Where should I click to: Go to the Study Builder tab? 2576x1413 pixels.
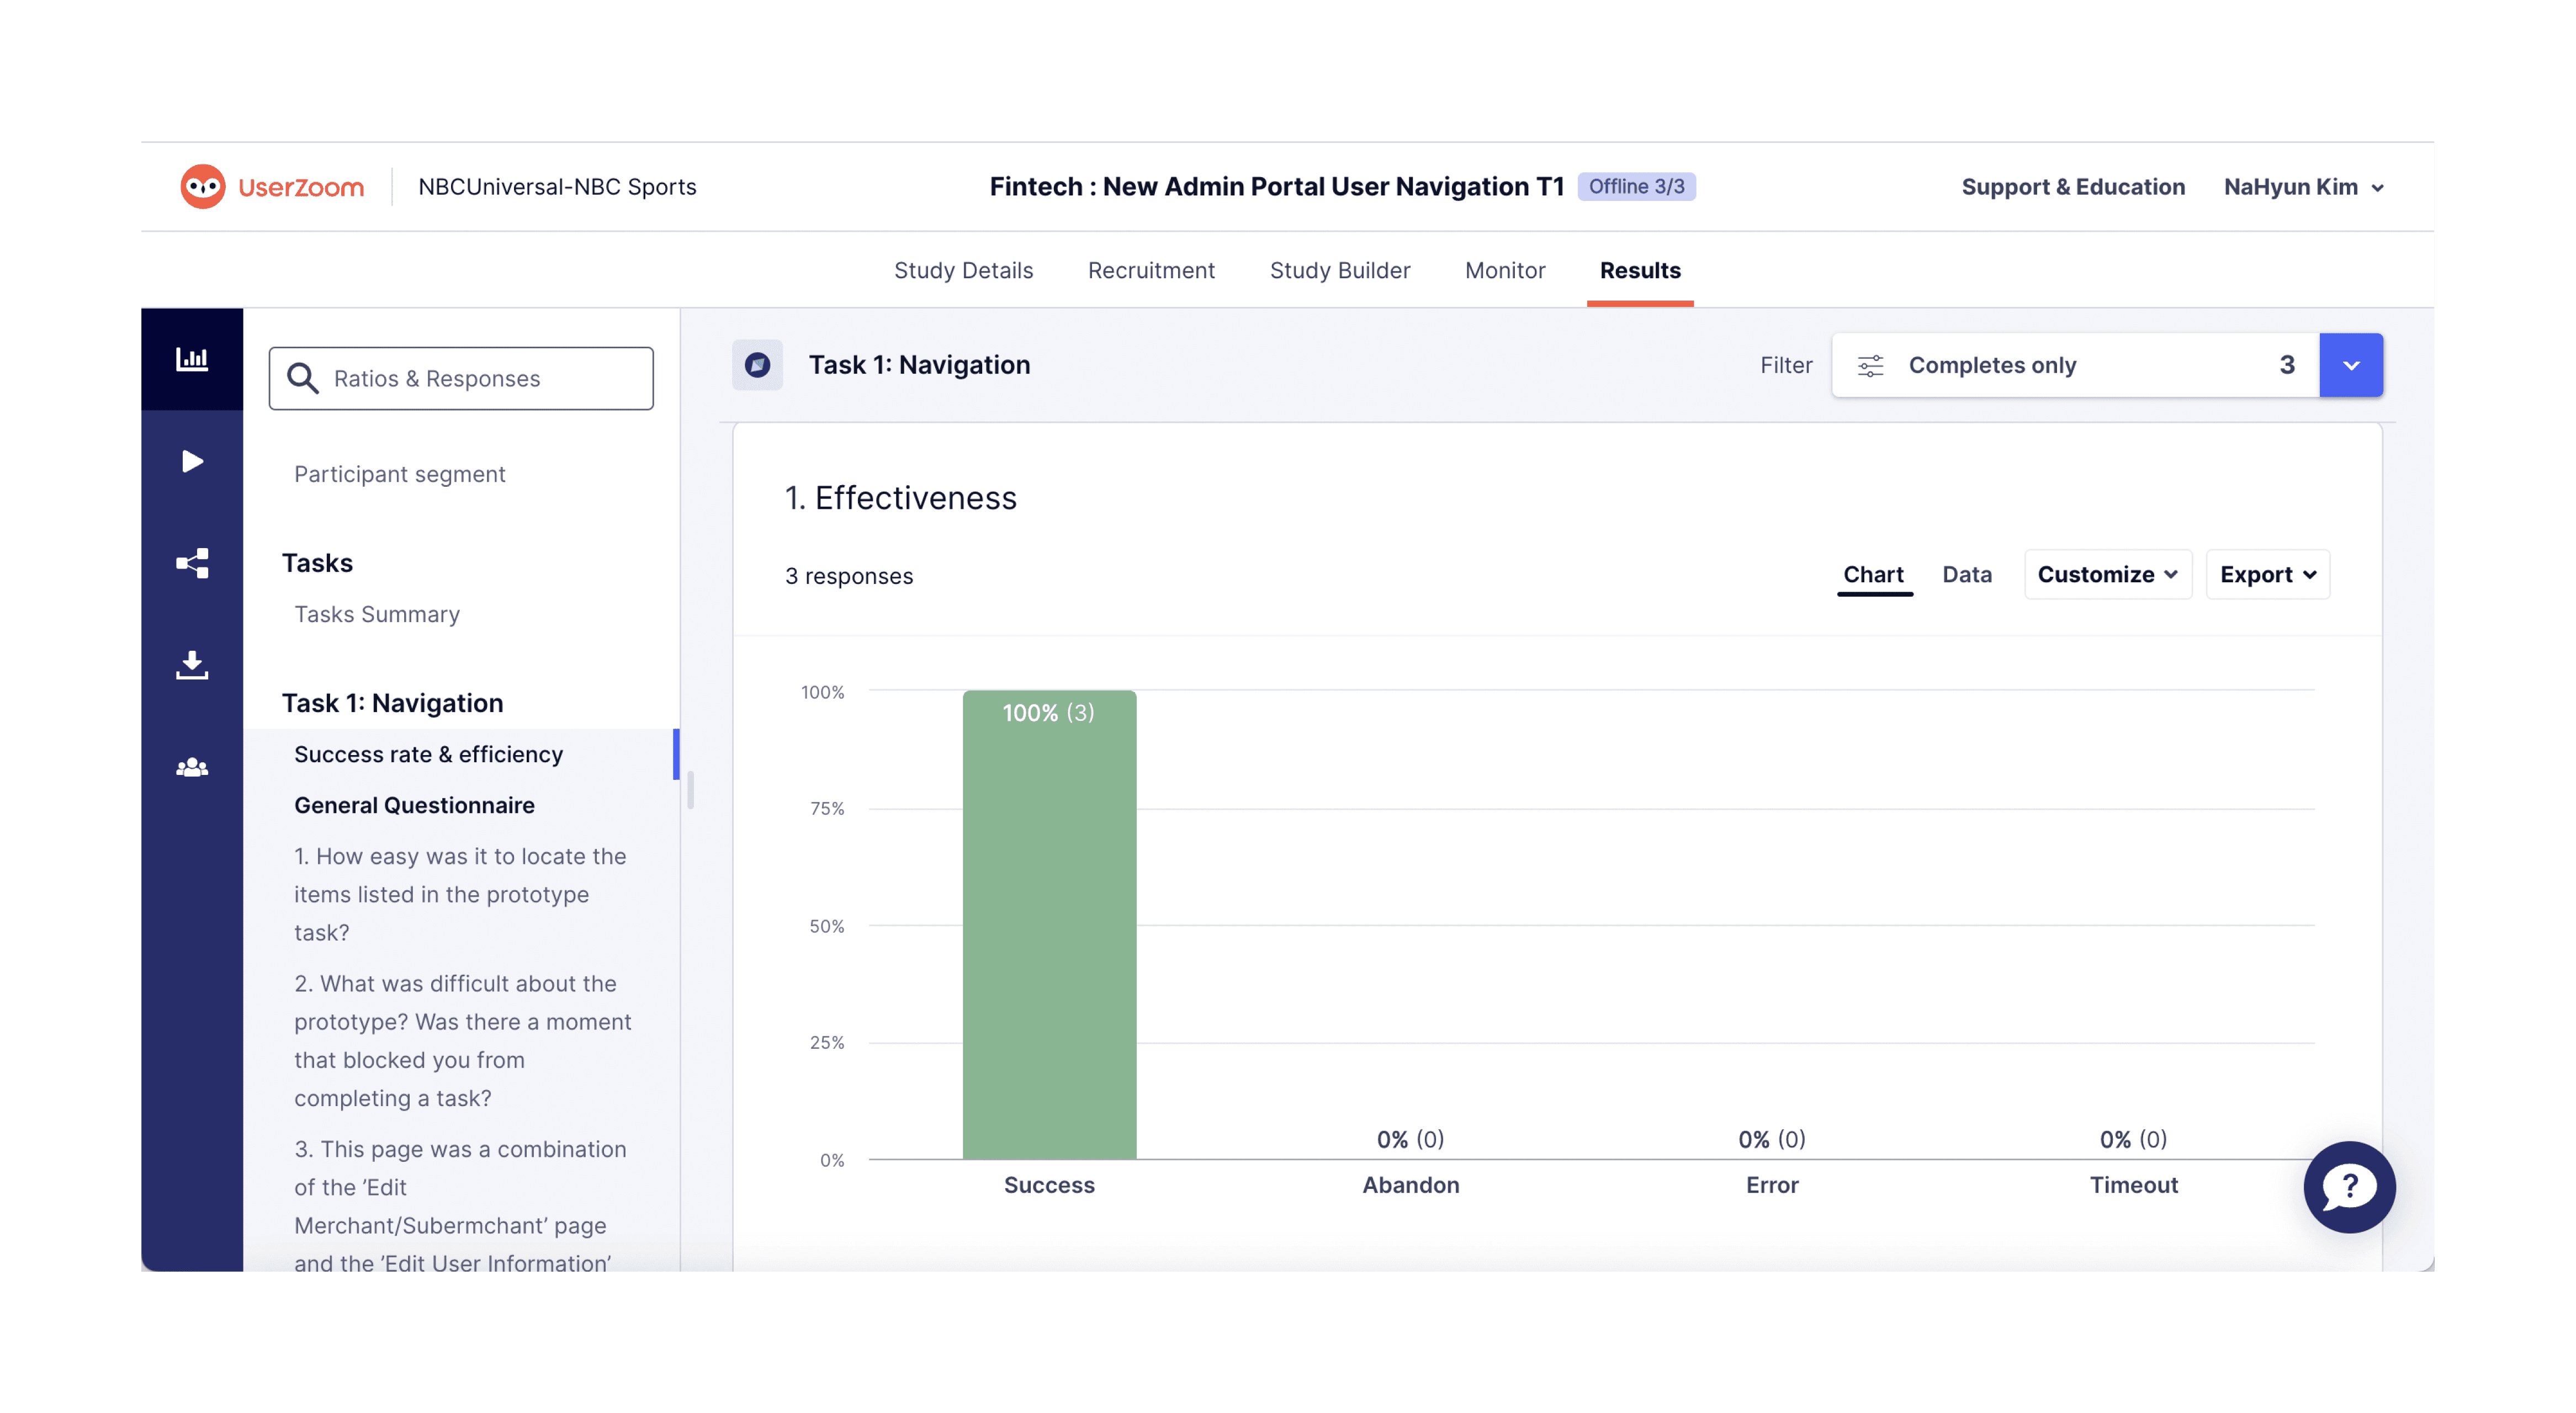point(1339,270)
